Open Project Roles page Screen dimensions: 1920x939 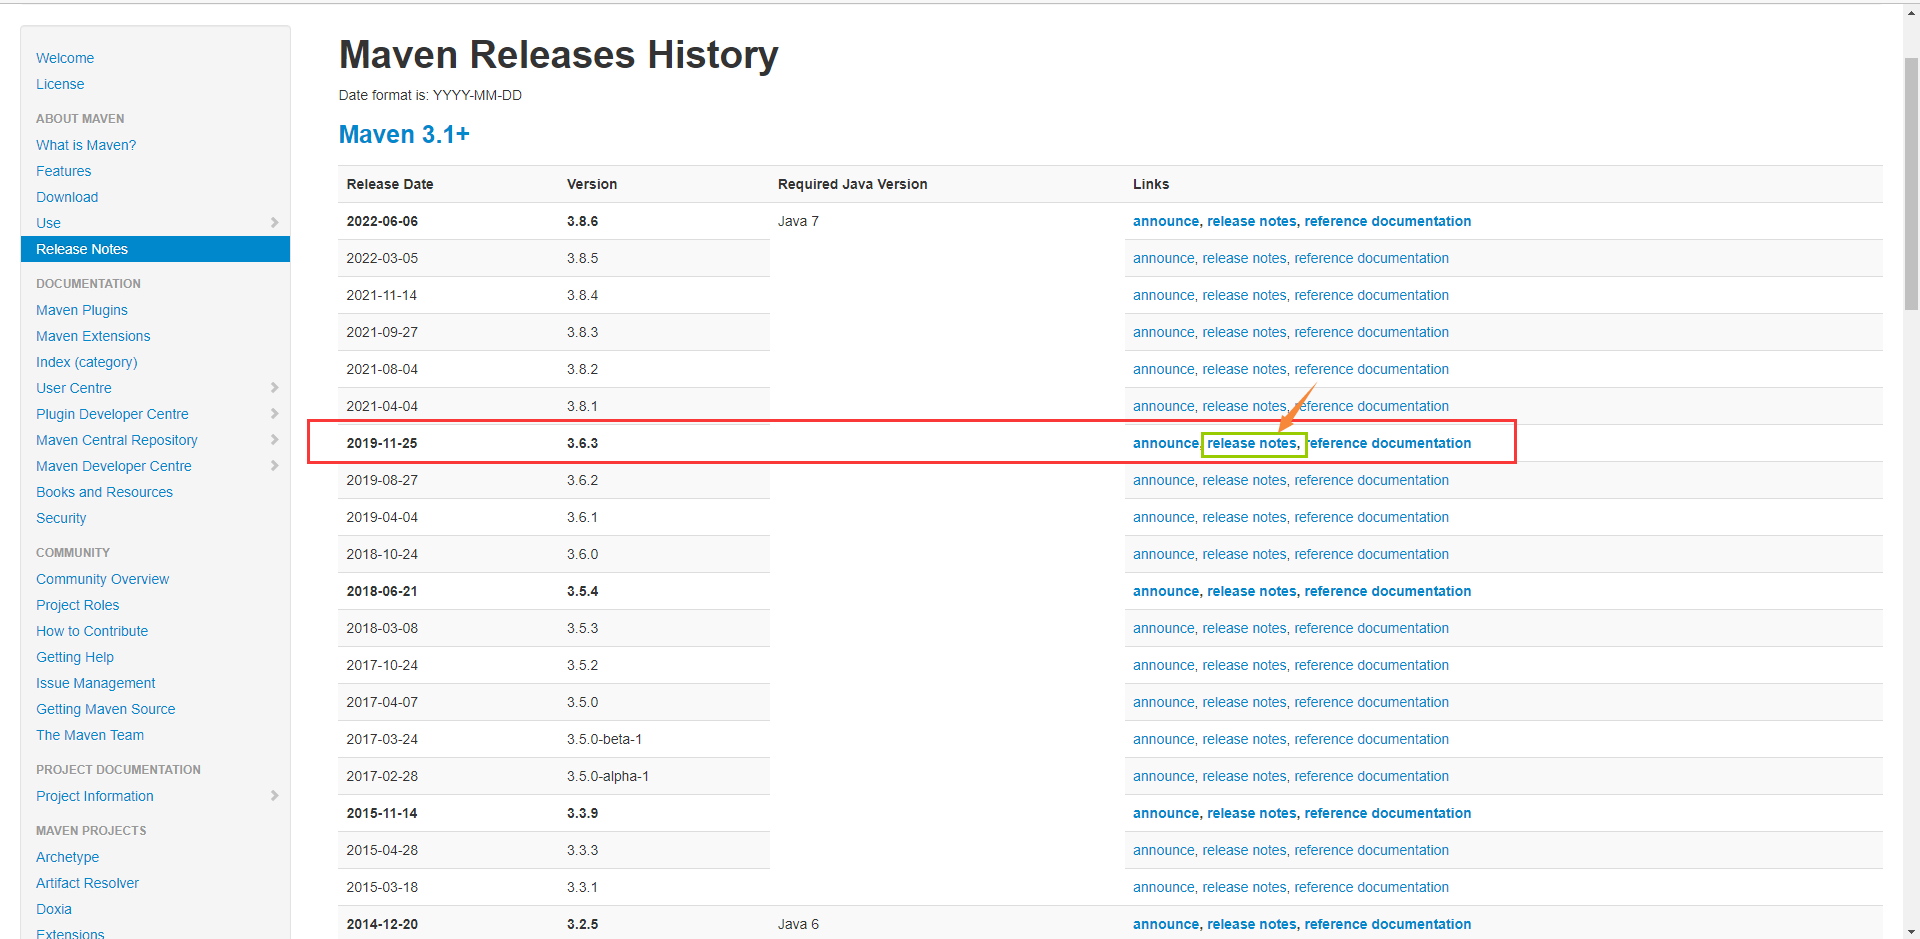point(77,605)
